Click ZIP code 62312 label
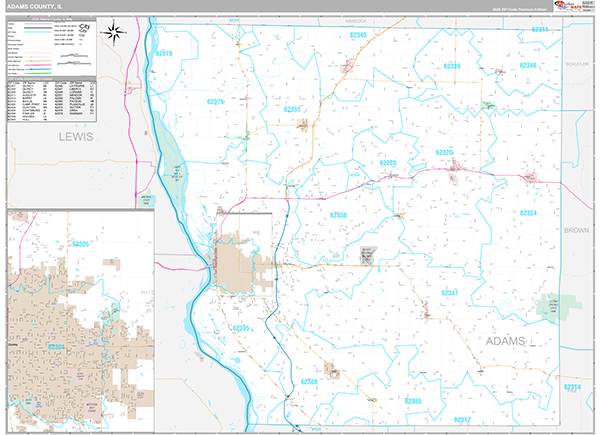 462,420
